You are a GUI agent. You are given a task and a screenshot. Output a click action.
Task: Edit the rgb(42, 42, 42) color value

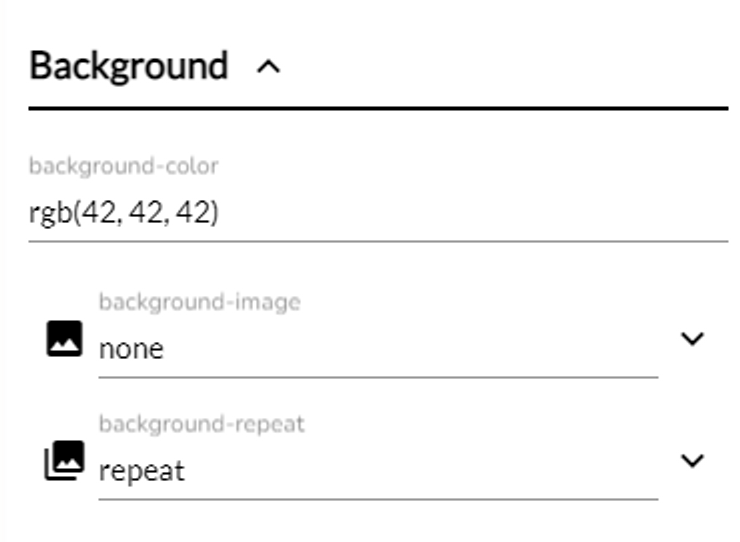(x=124, y=213)
